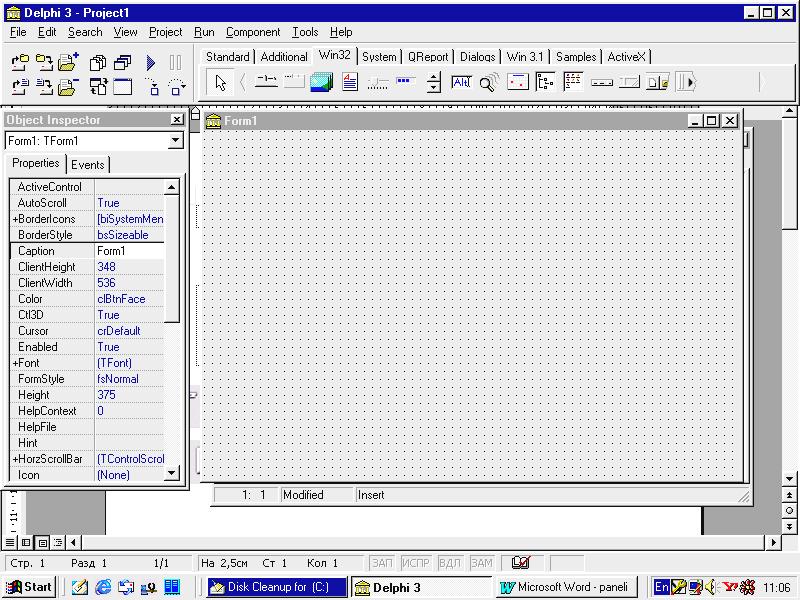The height and width of the screenshot is (600, 800).
Task: Click the Color property value clBtnFace
Action: coord(130,299)
